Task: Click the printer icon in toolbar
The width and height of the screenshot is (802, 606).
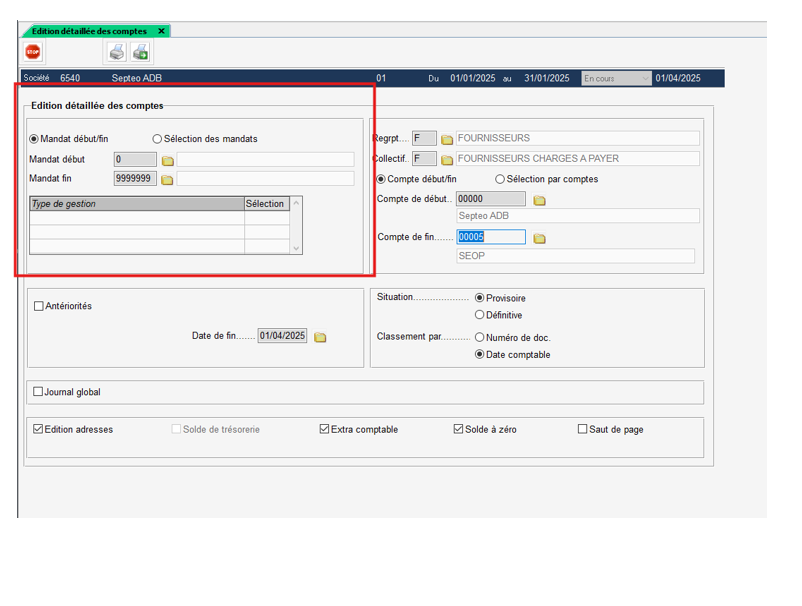Action: [x=117, y=52]
